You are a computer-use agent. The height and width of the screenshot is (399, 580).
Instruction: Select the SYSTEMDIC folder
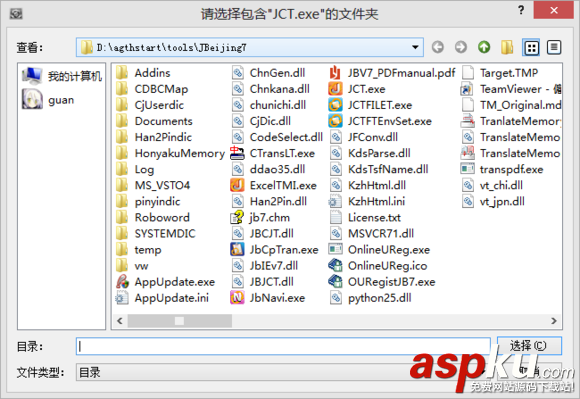pos(156,234)
